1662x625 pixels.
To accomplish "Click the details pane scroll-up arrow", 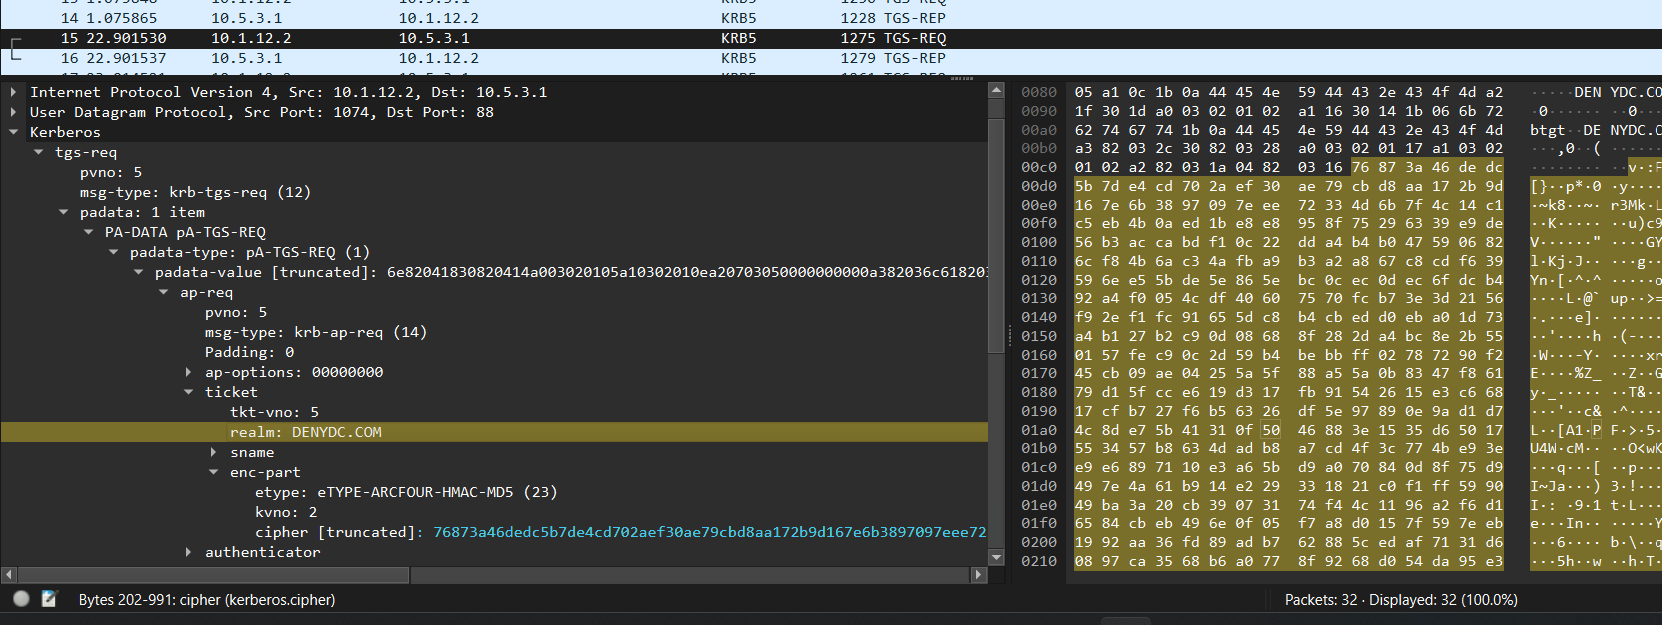I will [x=996, y=90].
